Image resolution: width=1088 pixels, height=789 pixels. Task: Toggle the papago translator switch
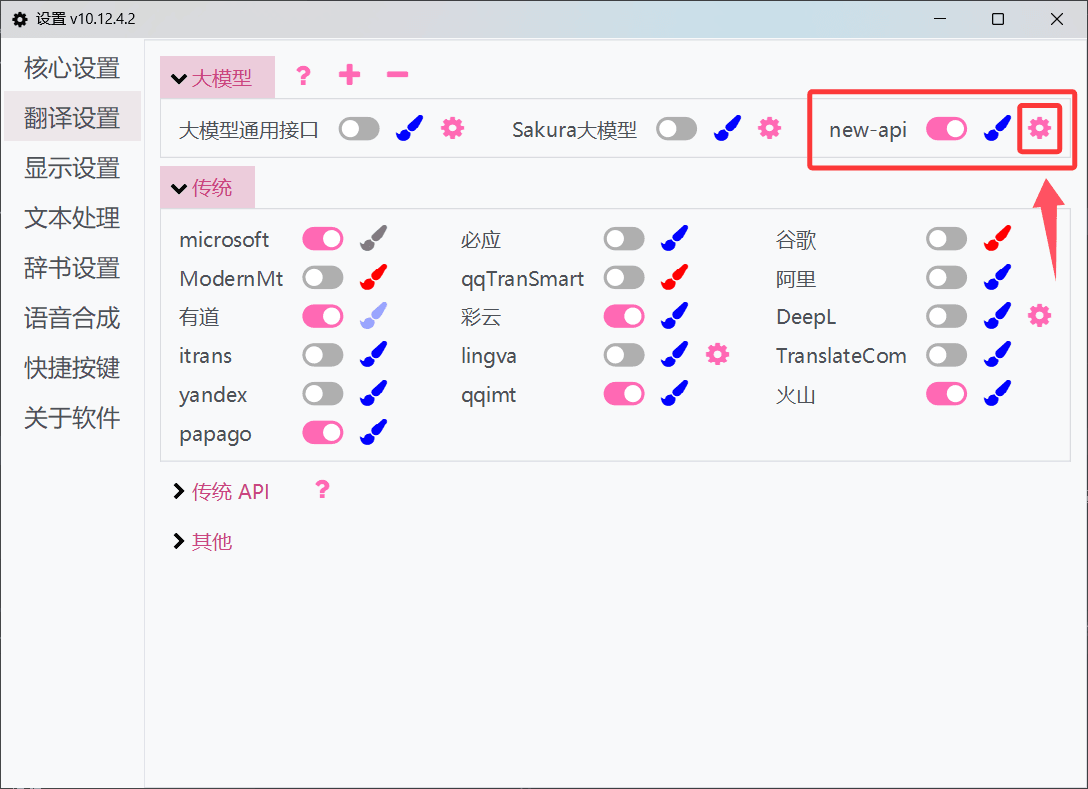pos(323,433)
